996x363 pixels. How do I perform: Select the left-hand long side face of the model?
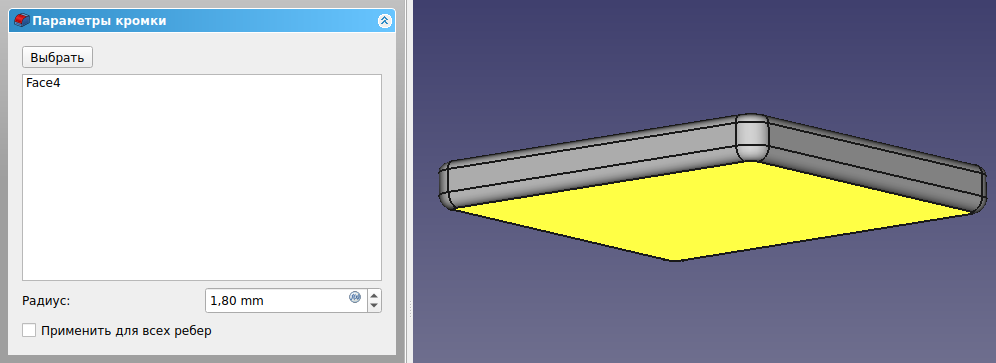591,163
